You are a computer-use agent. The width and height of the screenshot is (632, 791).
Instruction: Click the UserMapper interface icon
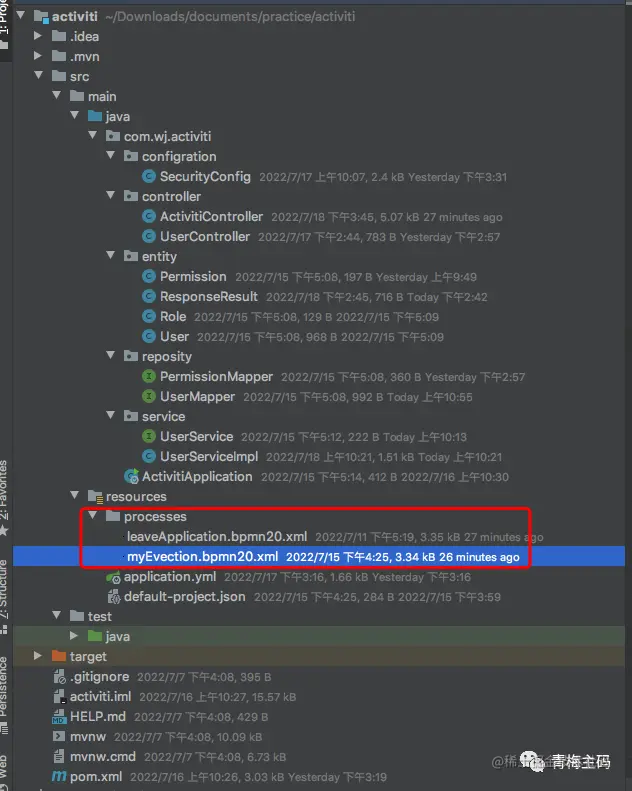pyautogui.click(x=149, y=396)
